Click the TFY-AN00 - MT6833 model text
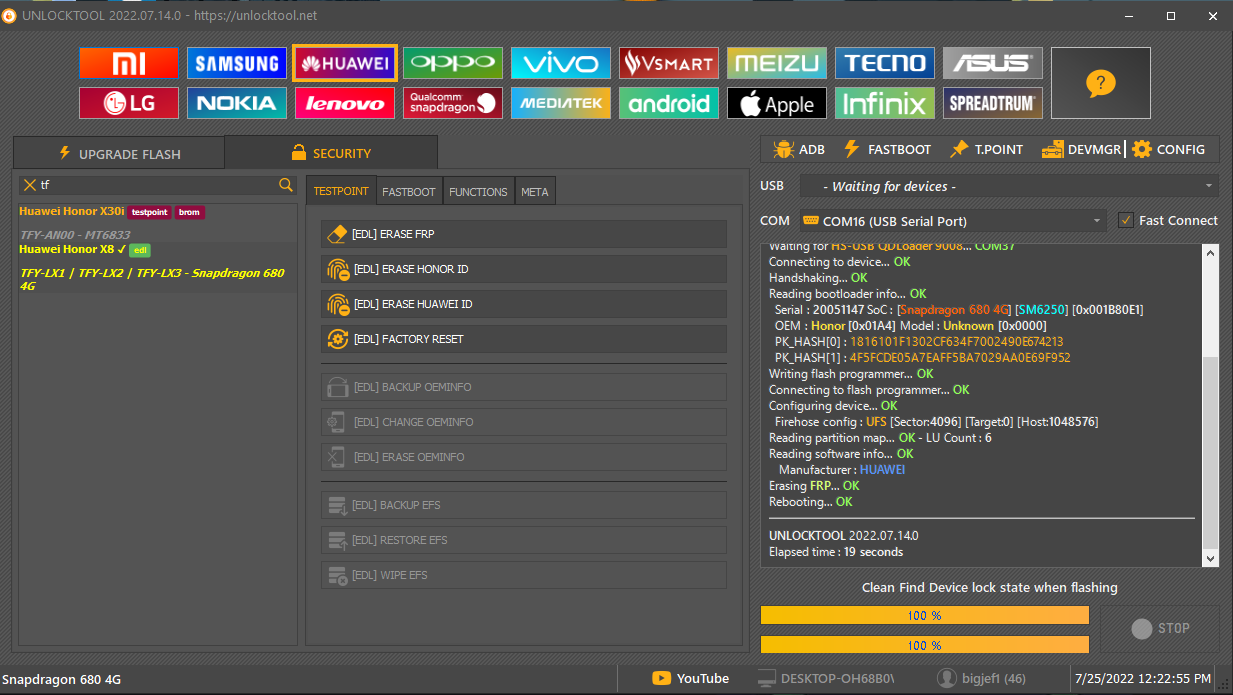1233x695 pixels. 76,235
